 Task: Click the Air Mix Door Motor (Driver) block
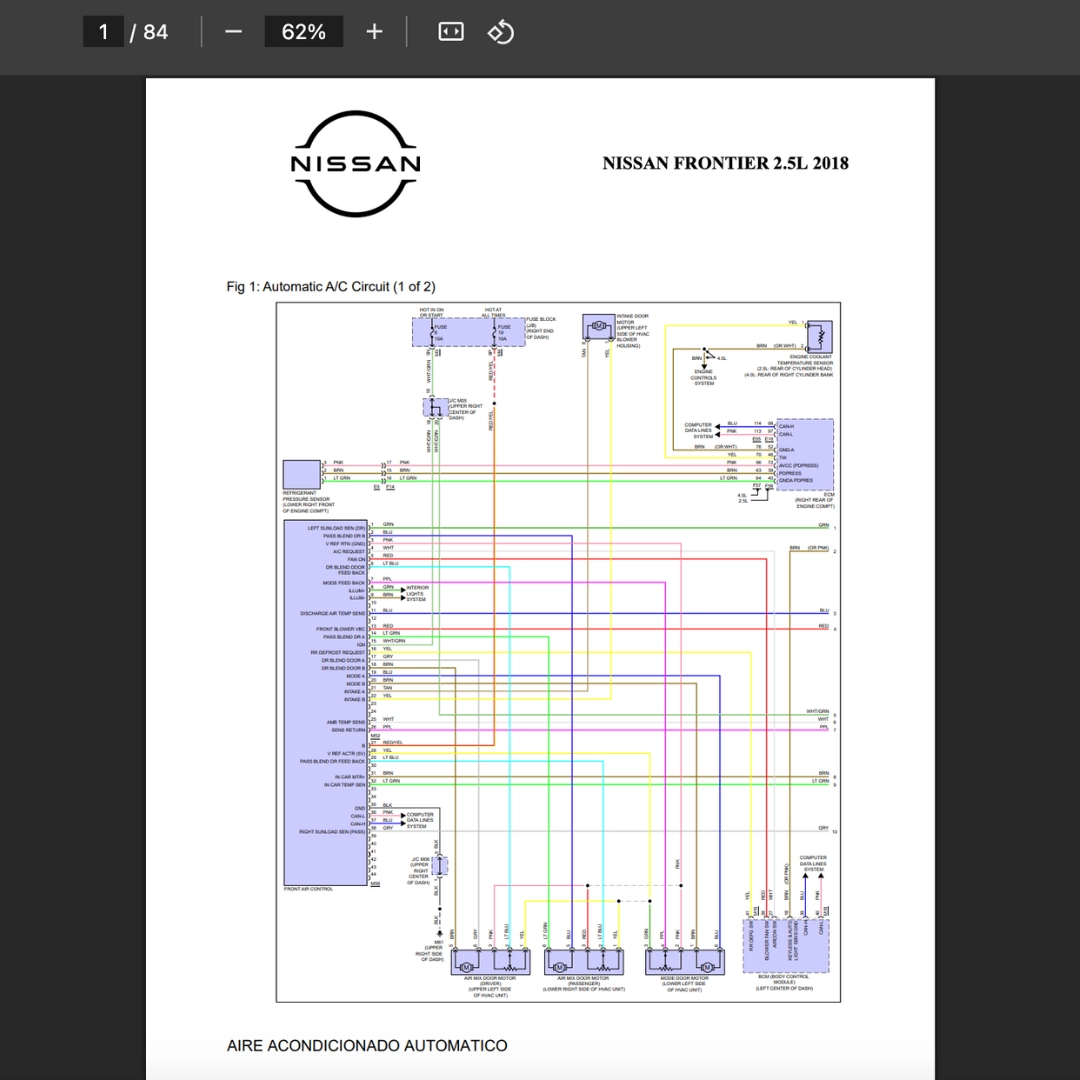tap(490, 962)
